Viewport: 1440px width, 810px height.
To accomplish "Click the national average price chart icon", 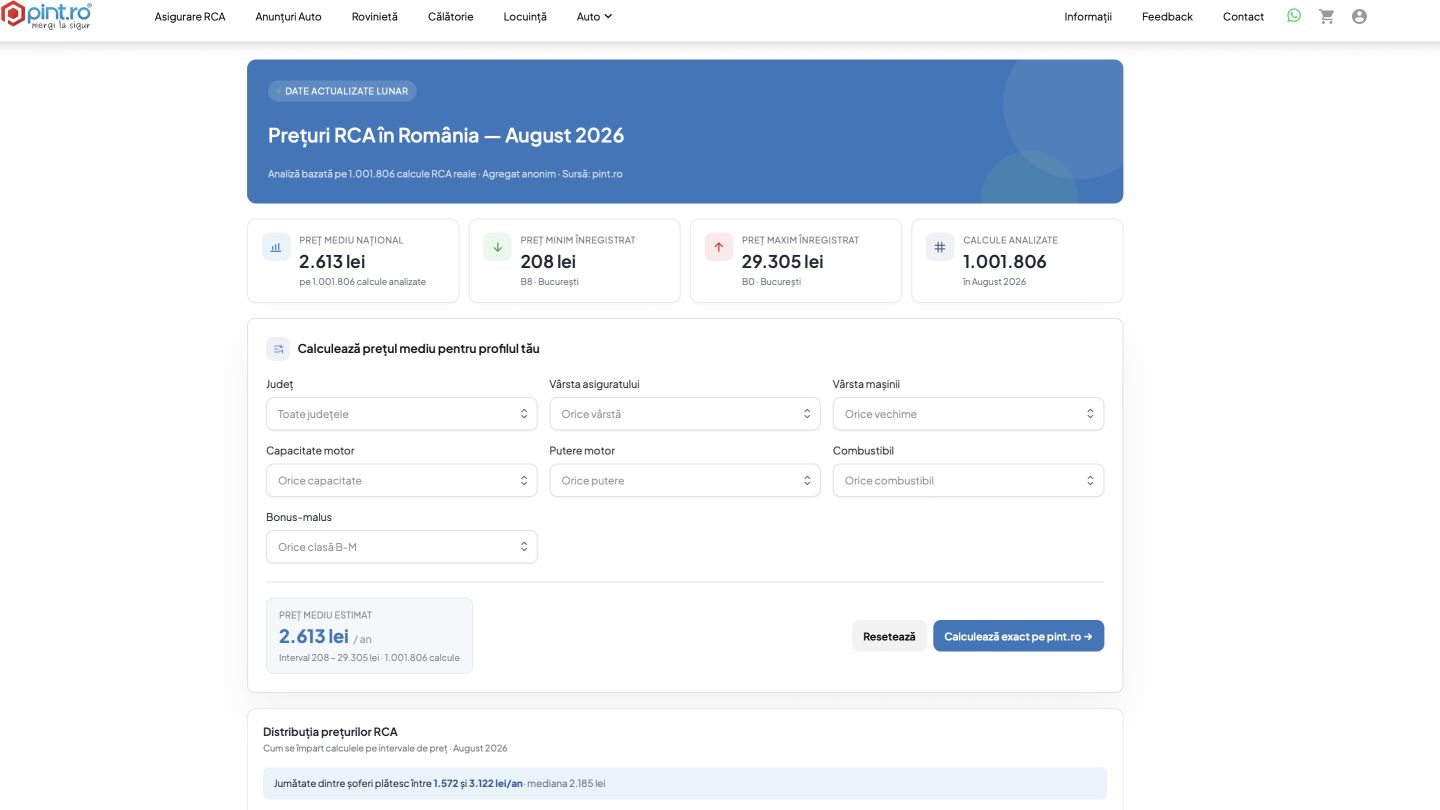I will (x=276, y=247).
